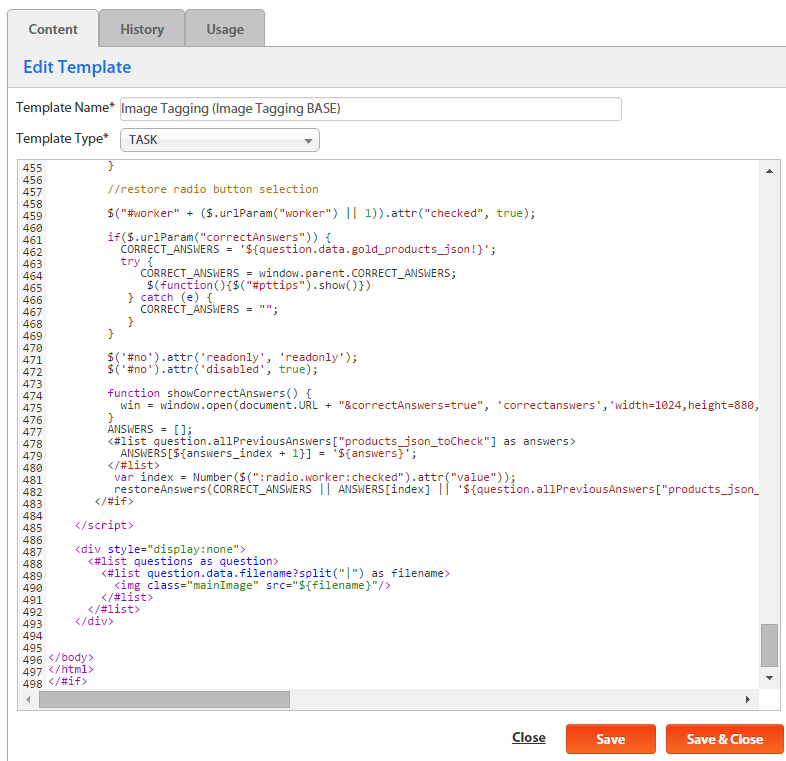Screen dimensions: 786x761
Task: Click the '</body>' tag line
Action: coord(71,657)
